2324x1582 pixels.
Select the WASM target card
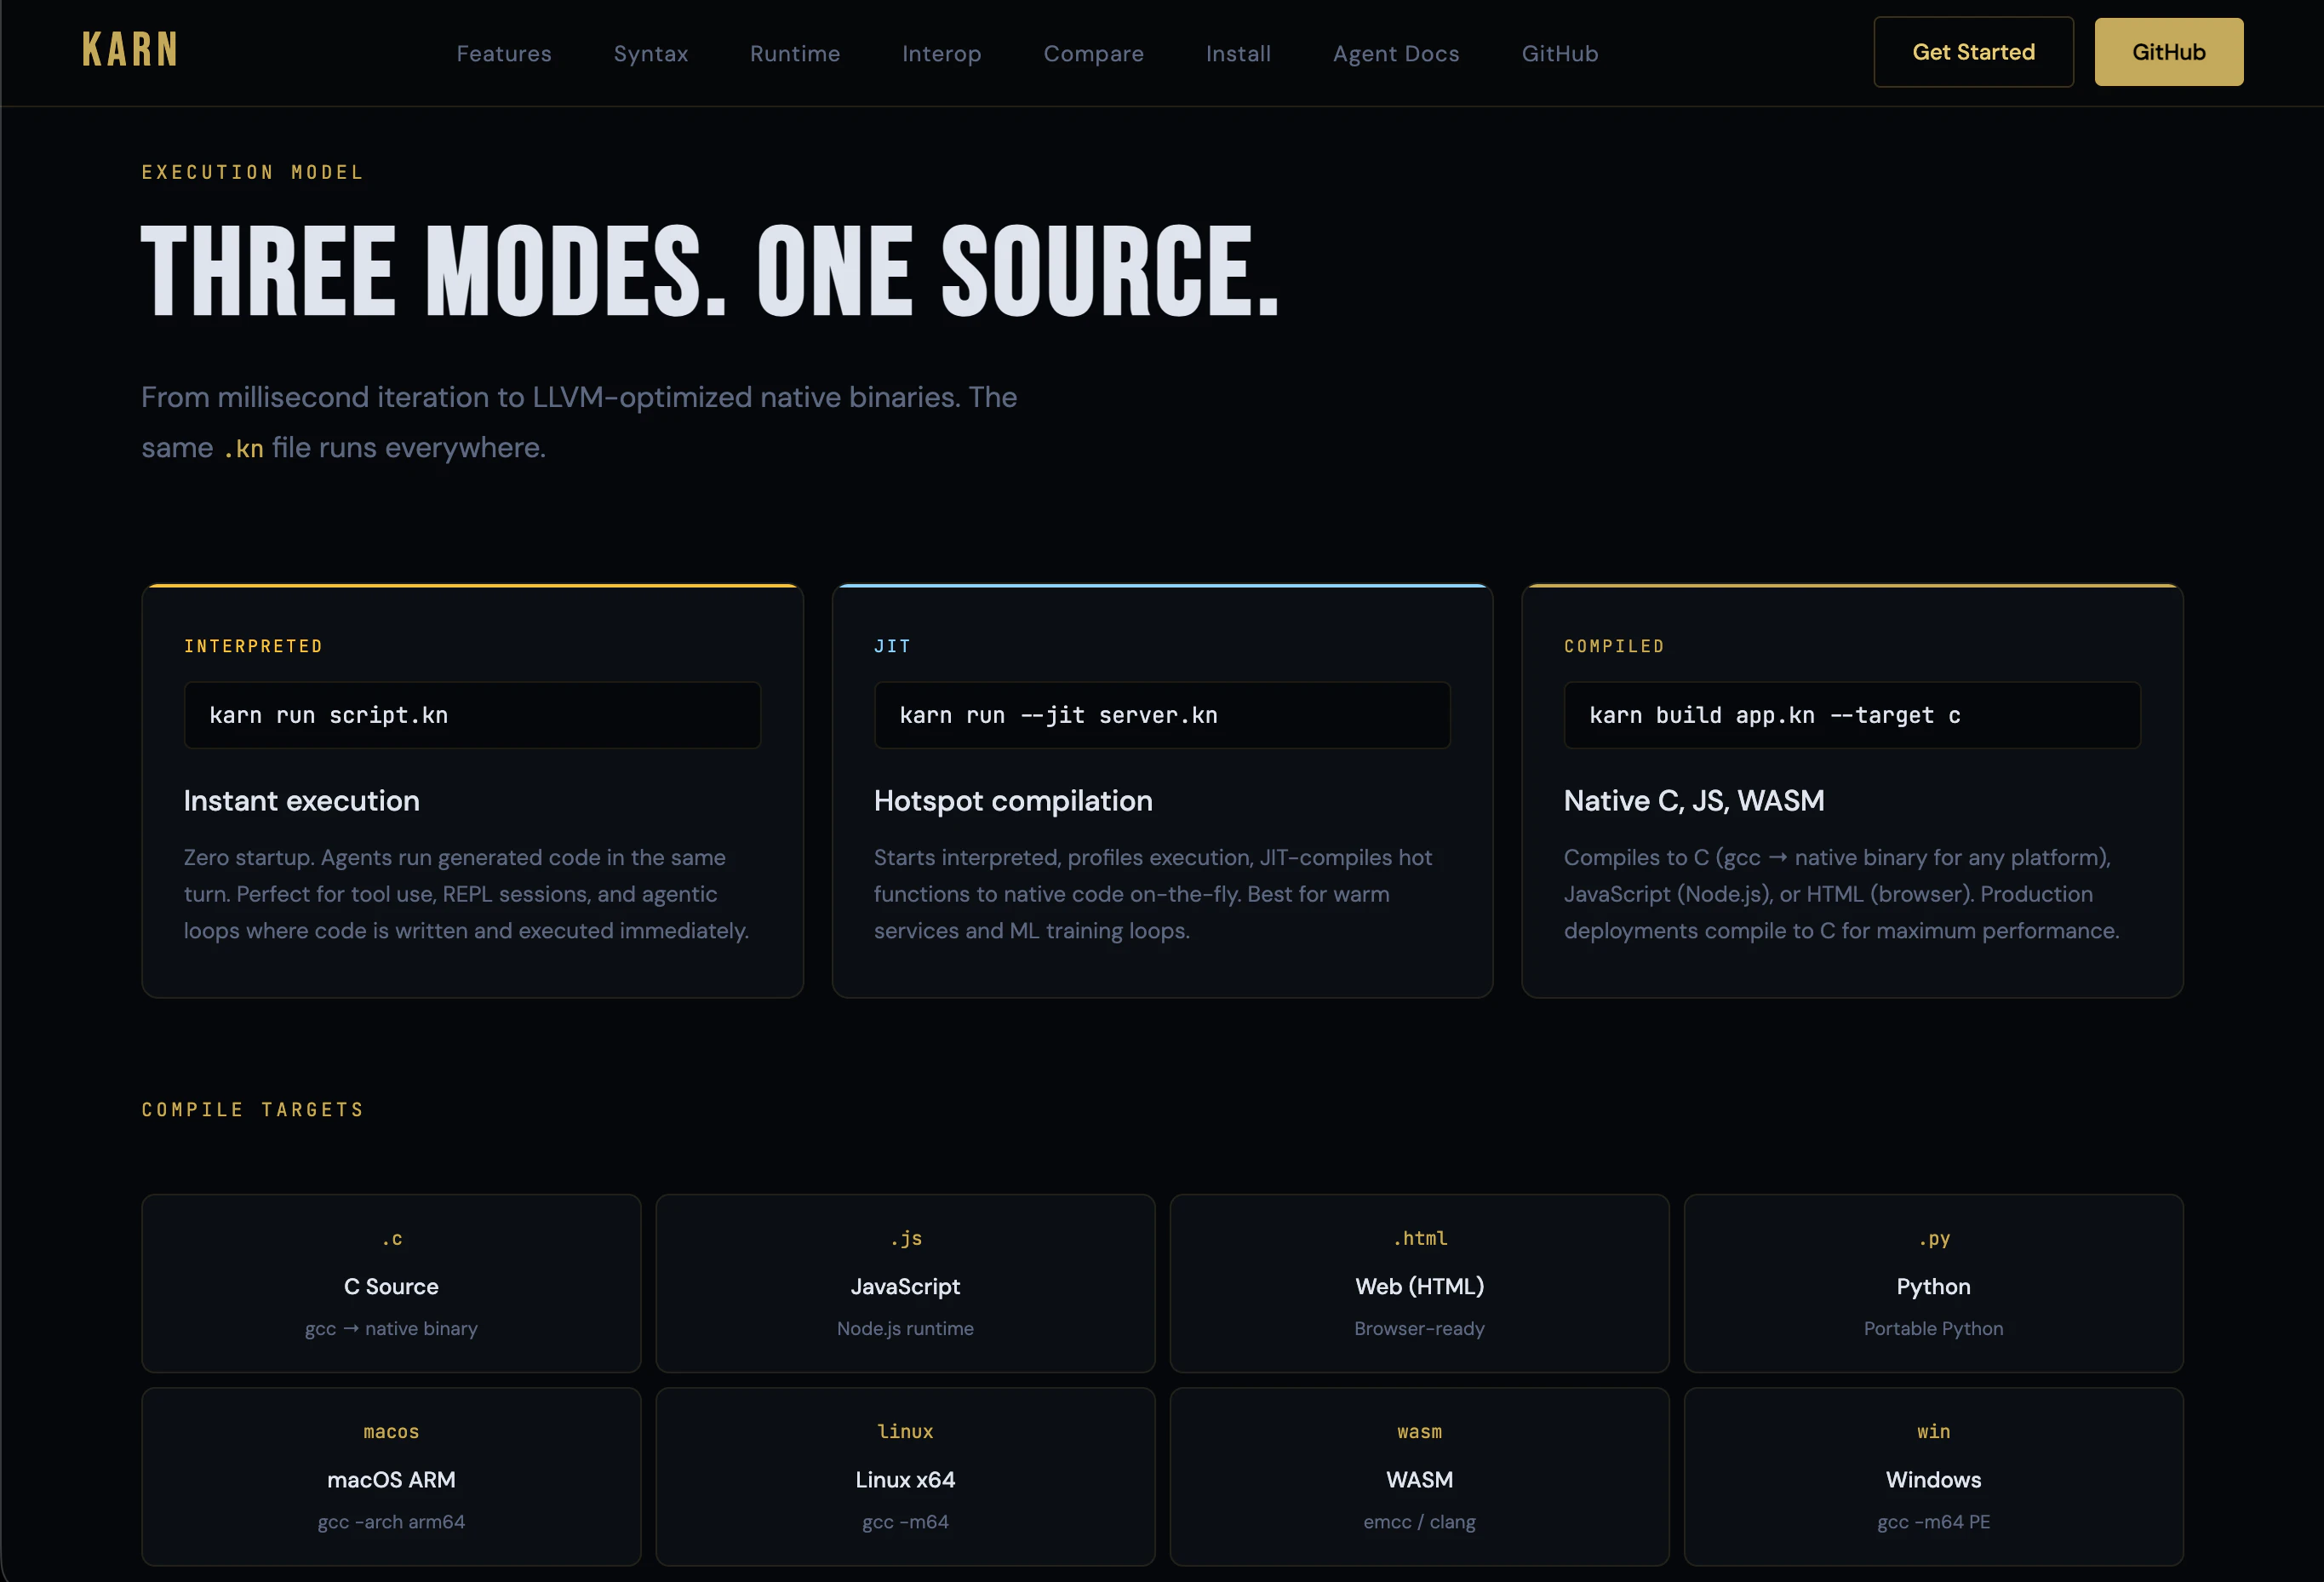tap(1419, 1477)
